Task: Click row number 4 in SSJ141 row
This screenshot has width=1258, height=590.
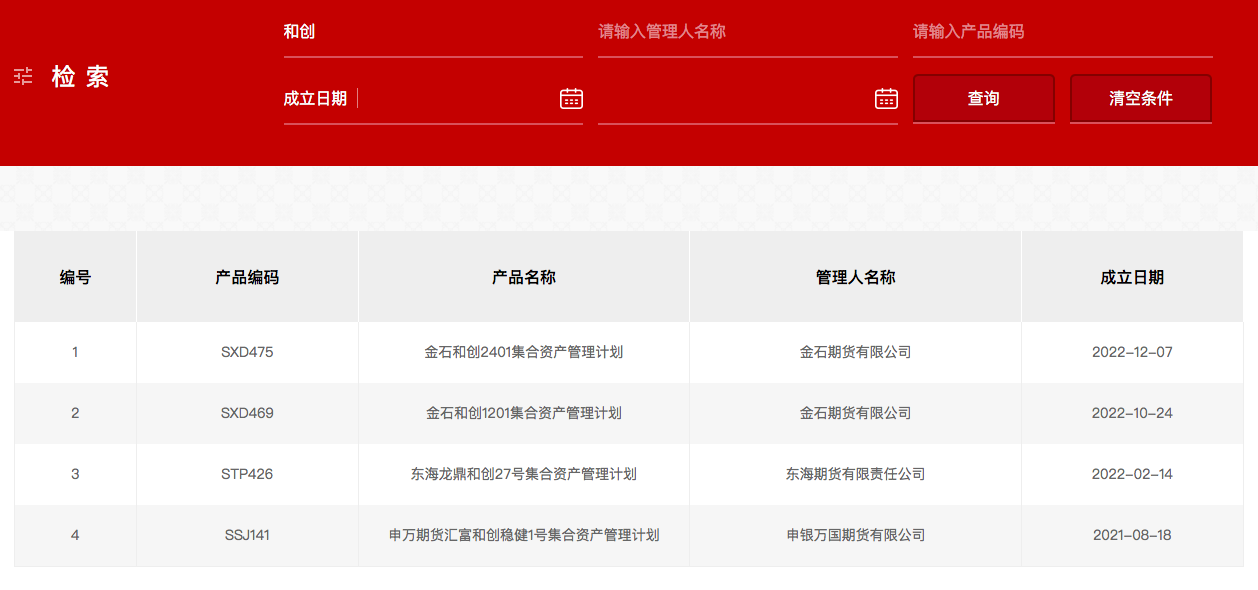Action: (x=75, y=535)
